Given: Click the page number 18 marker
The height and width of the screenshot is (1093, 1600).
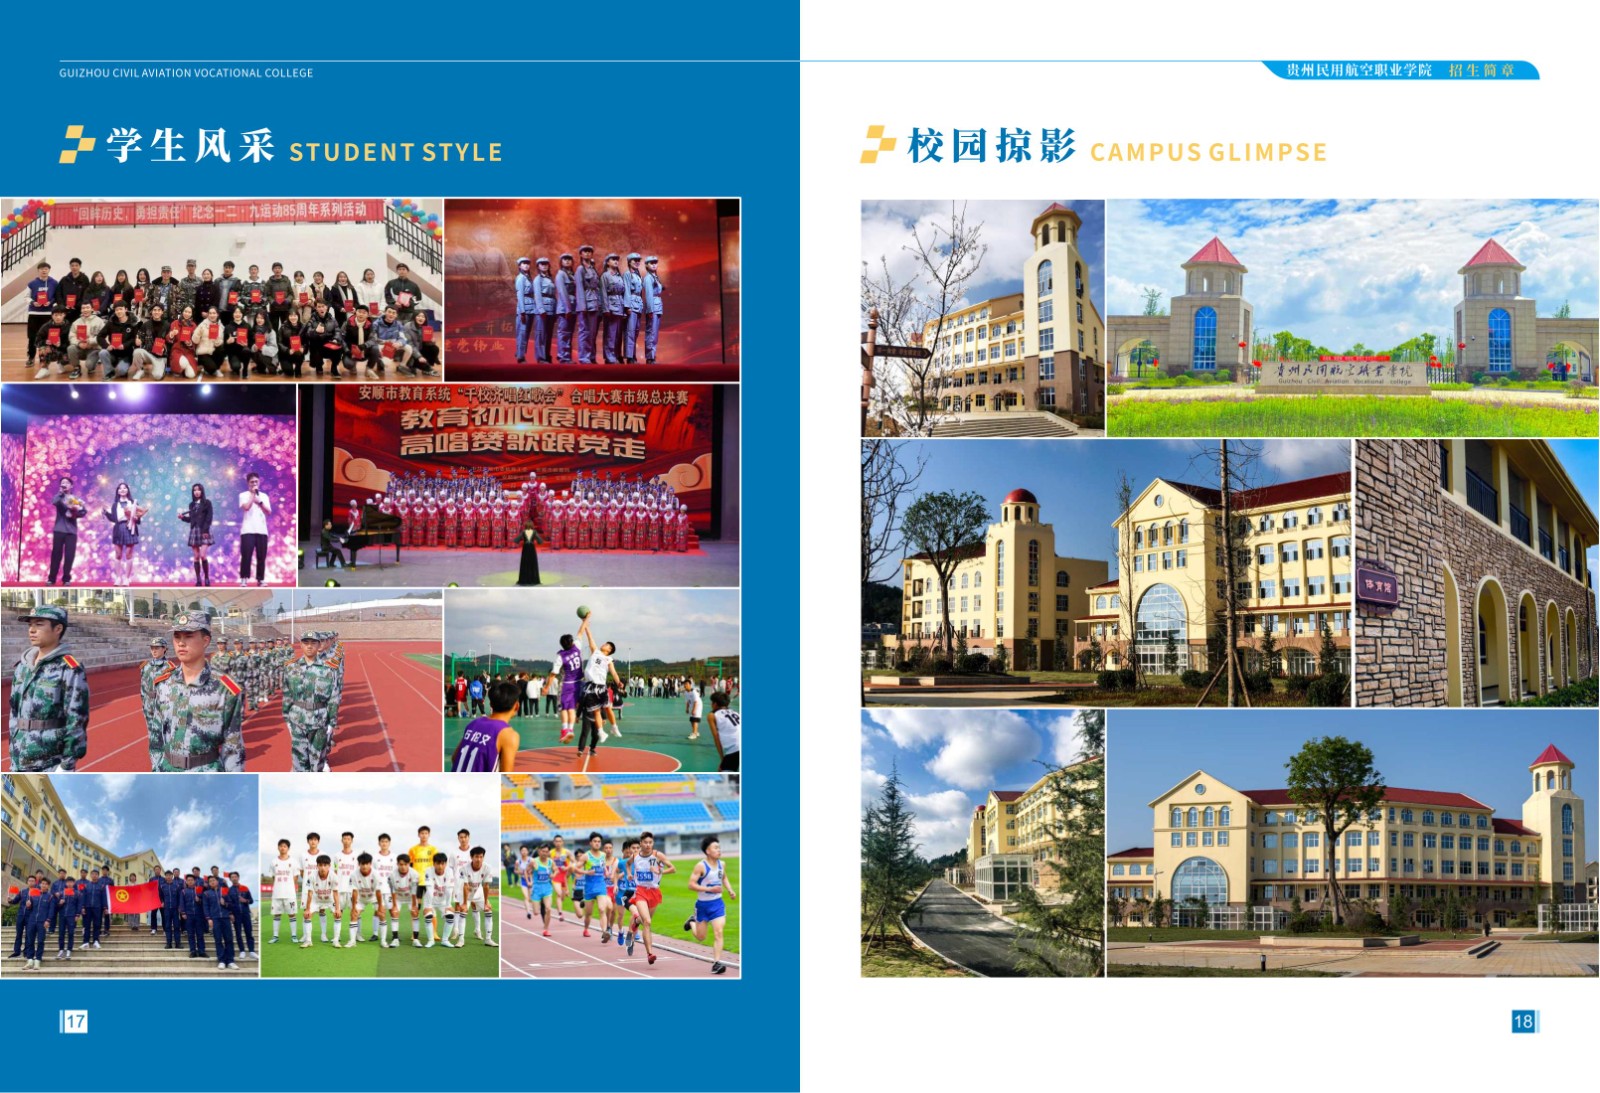Looking at the screenshot, I should [x=1523, y=1021].
